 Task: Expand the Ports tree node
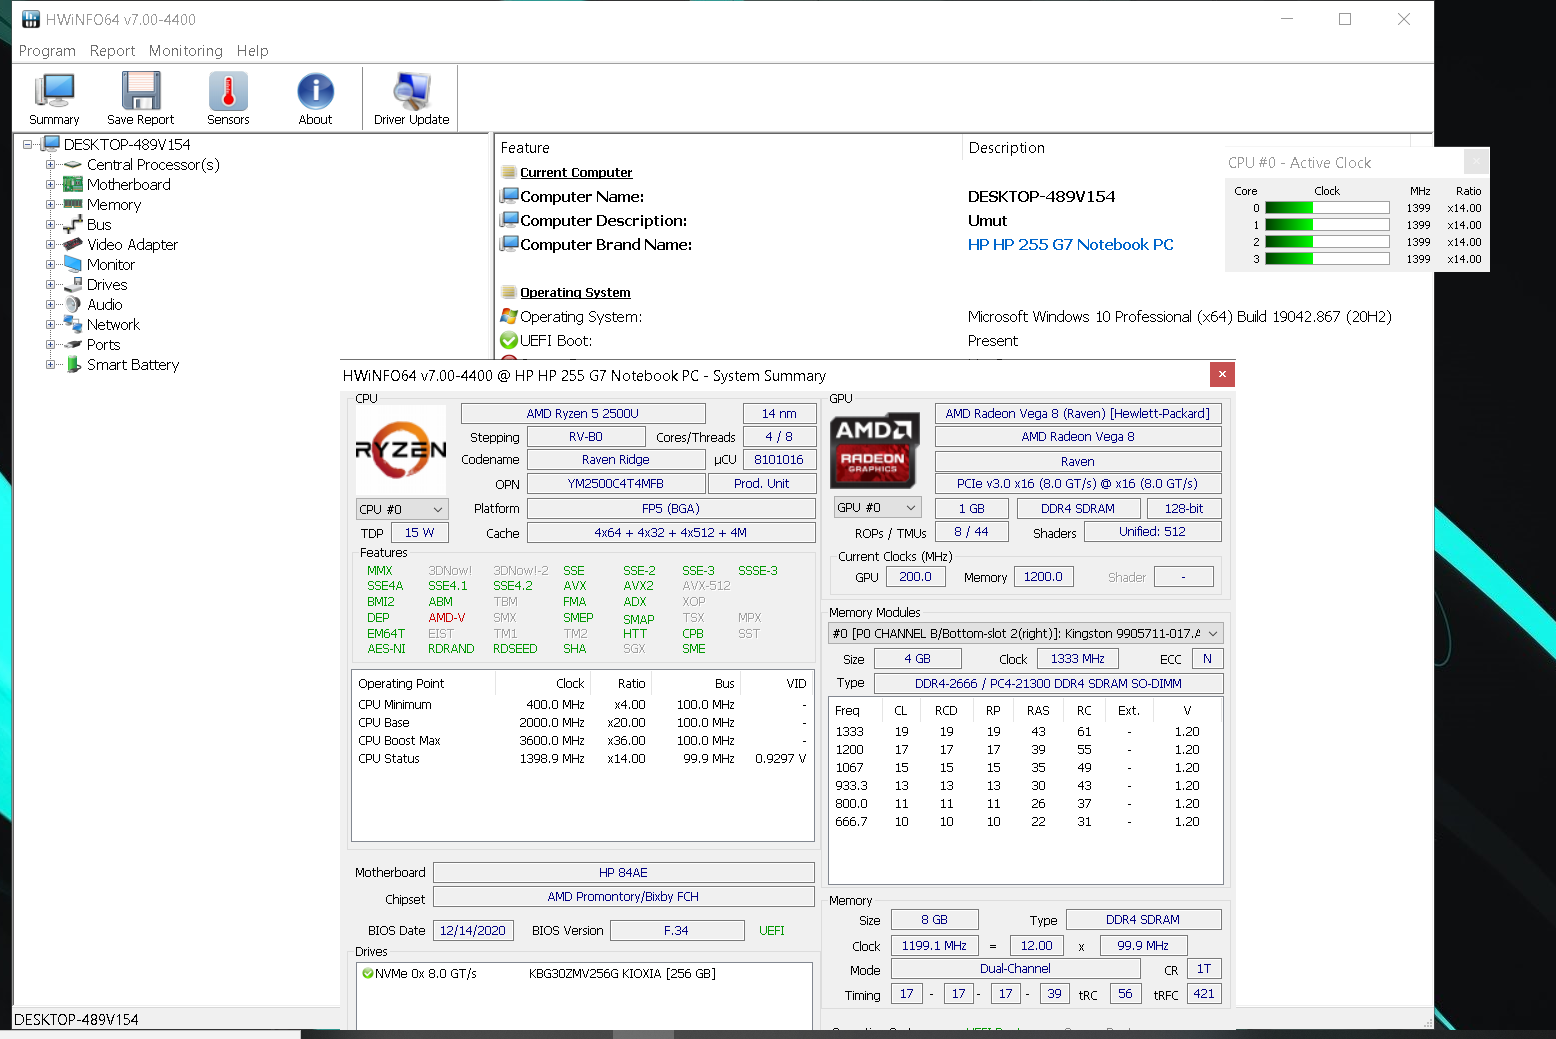(x=50, y=345)
